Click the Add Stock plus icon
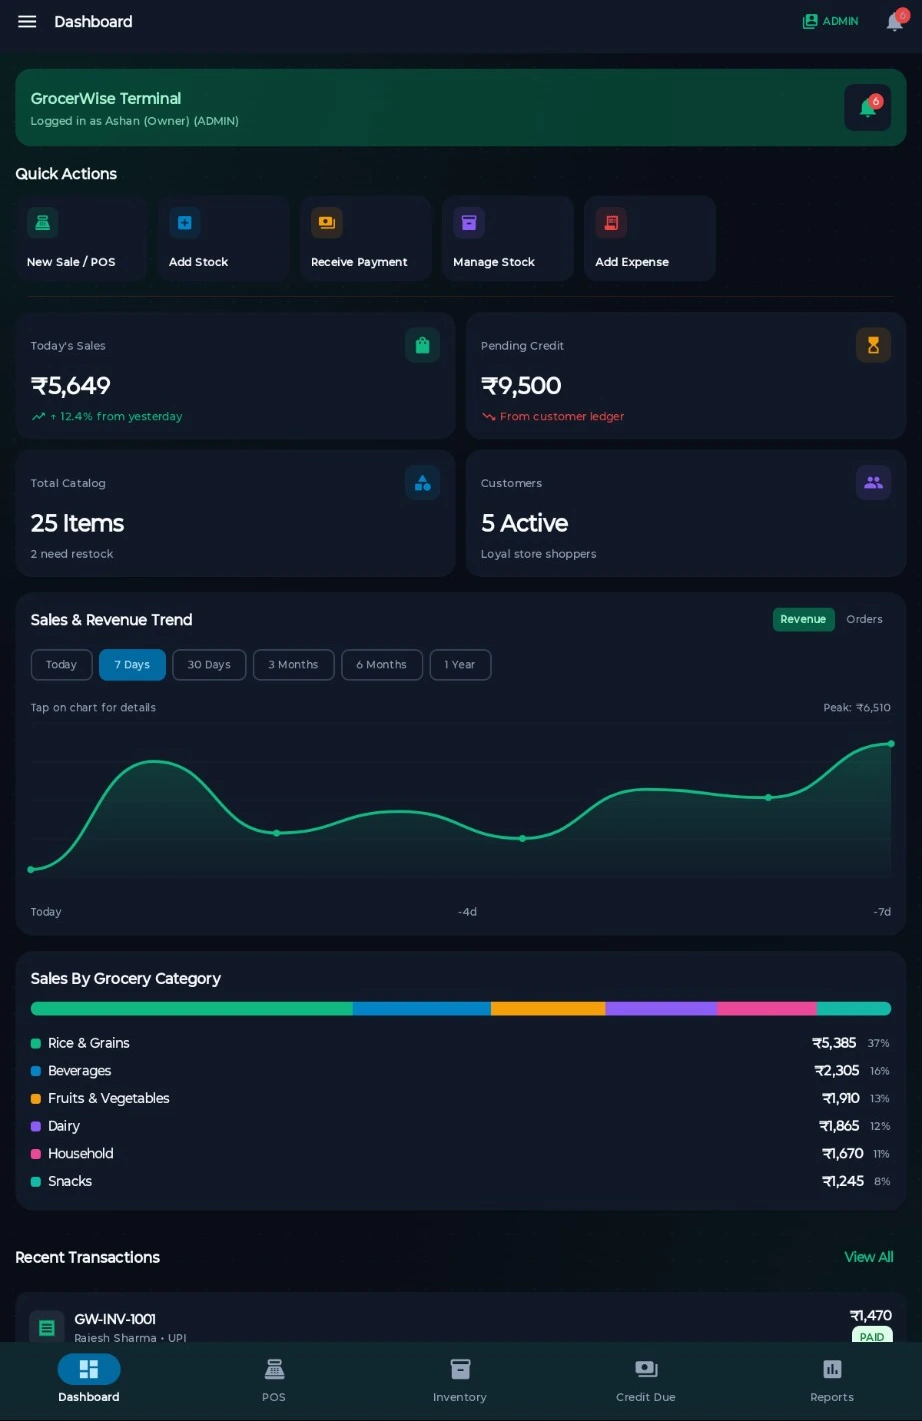Viewport: 922px width, 1421px height. [x=184, y=223]
